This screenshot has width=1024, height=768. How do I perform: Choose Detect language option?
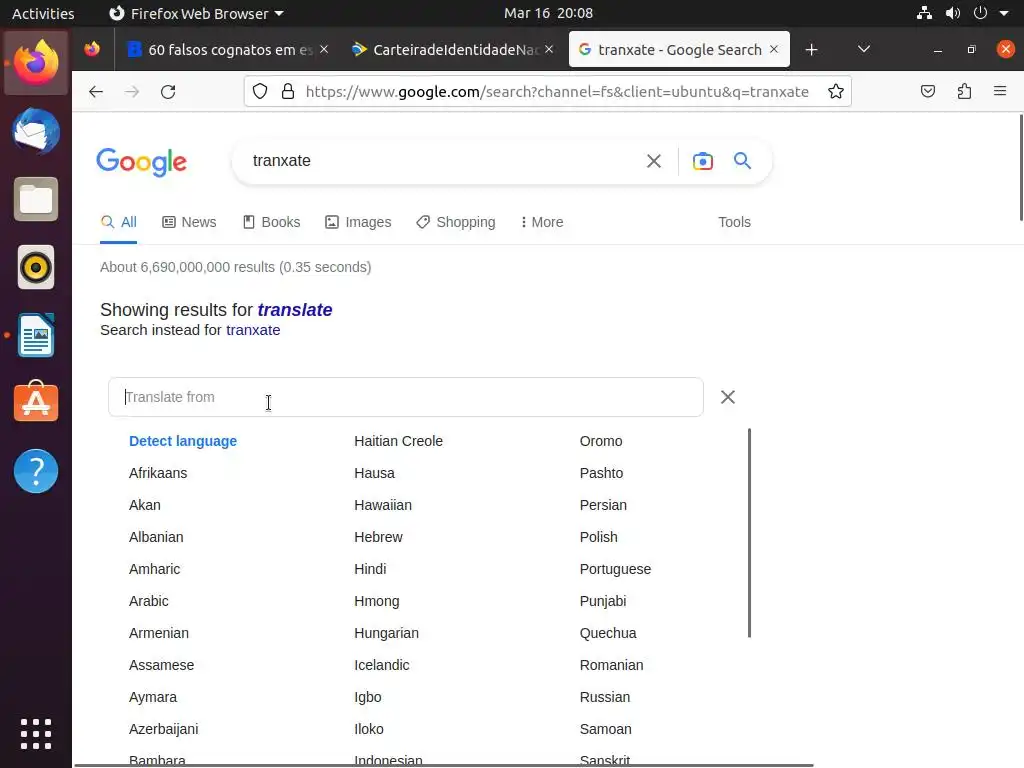click(x=183, y=441)
